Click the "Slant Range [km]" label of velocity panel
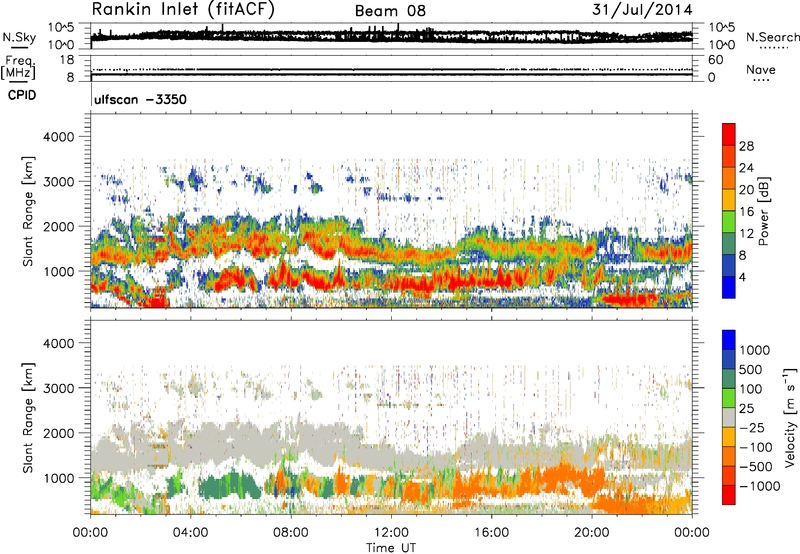This screenshot has height=554, width=800. pyautogui.click(x=28, y=418)
